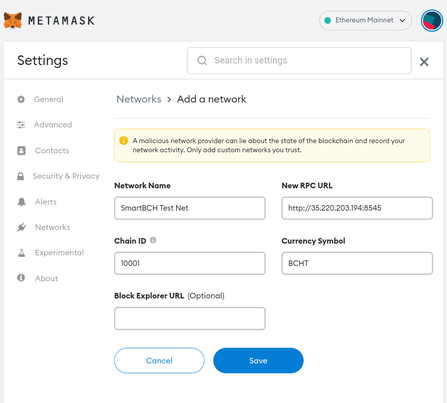Click the Security lock icon

coord(21,176)
